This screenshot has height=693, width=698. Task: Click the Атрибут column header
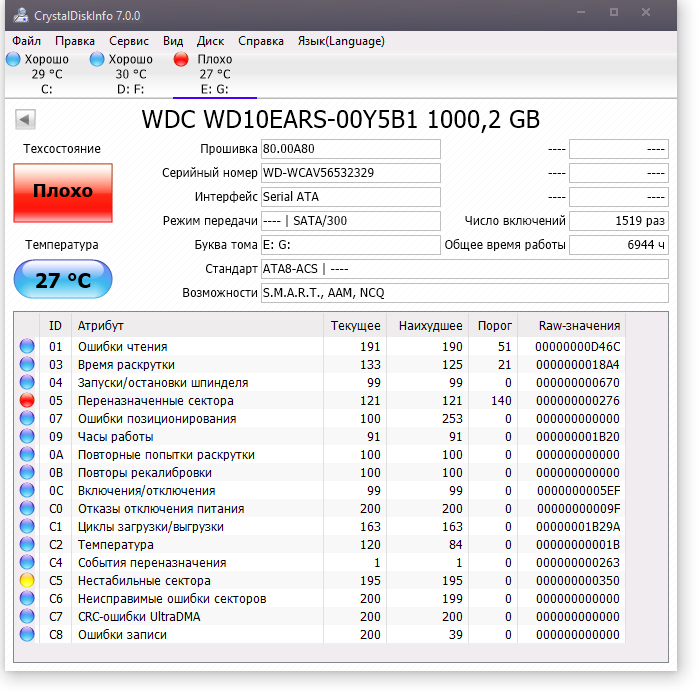pyautogui.click(x=197, y=325)
